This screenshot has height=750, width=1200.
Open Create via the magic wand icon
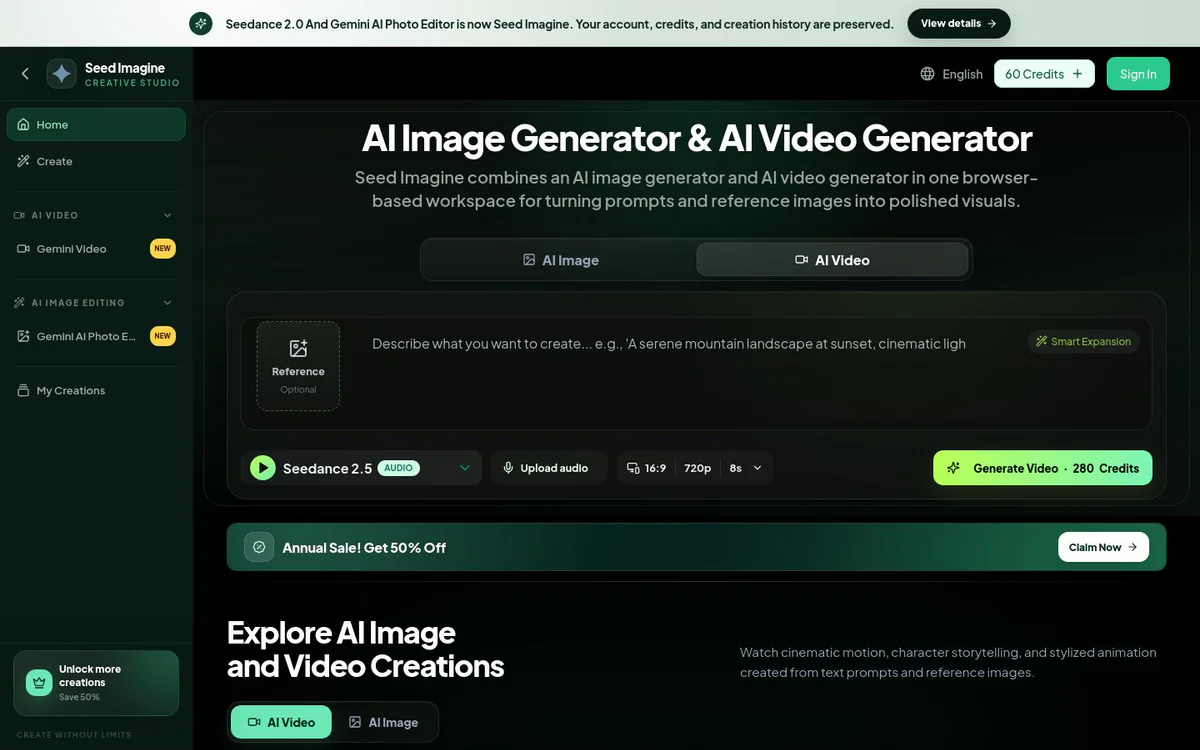[x=23, y=161]
